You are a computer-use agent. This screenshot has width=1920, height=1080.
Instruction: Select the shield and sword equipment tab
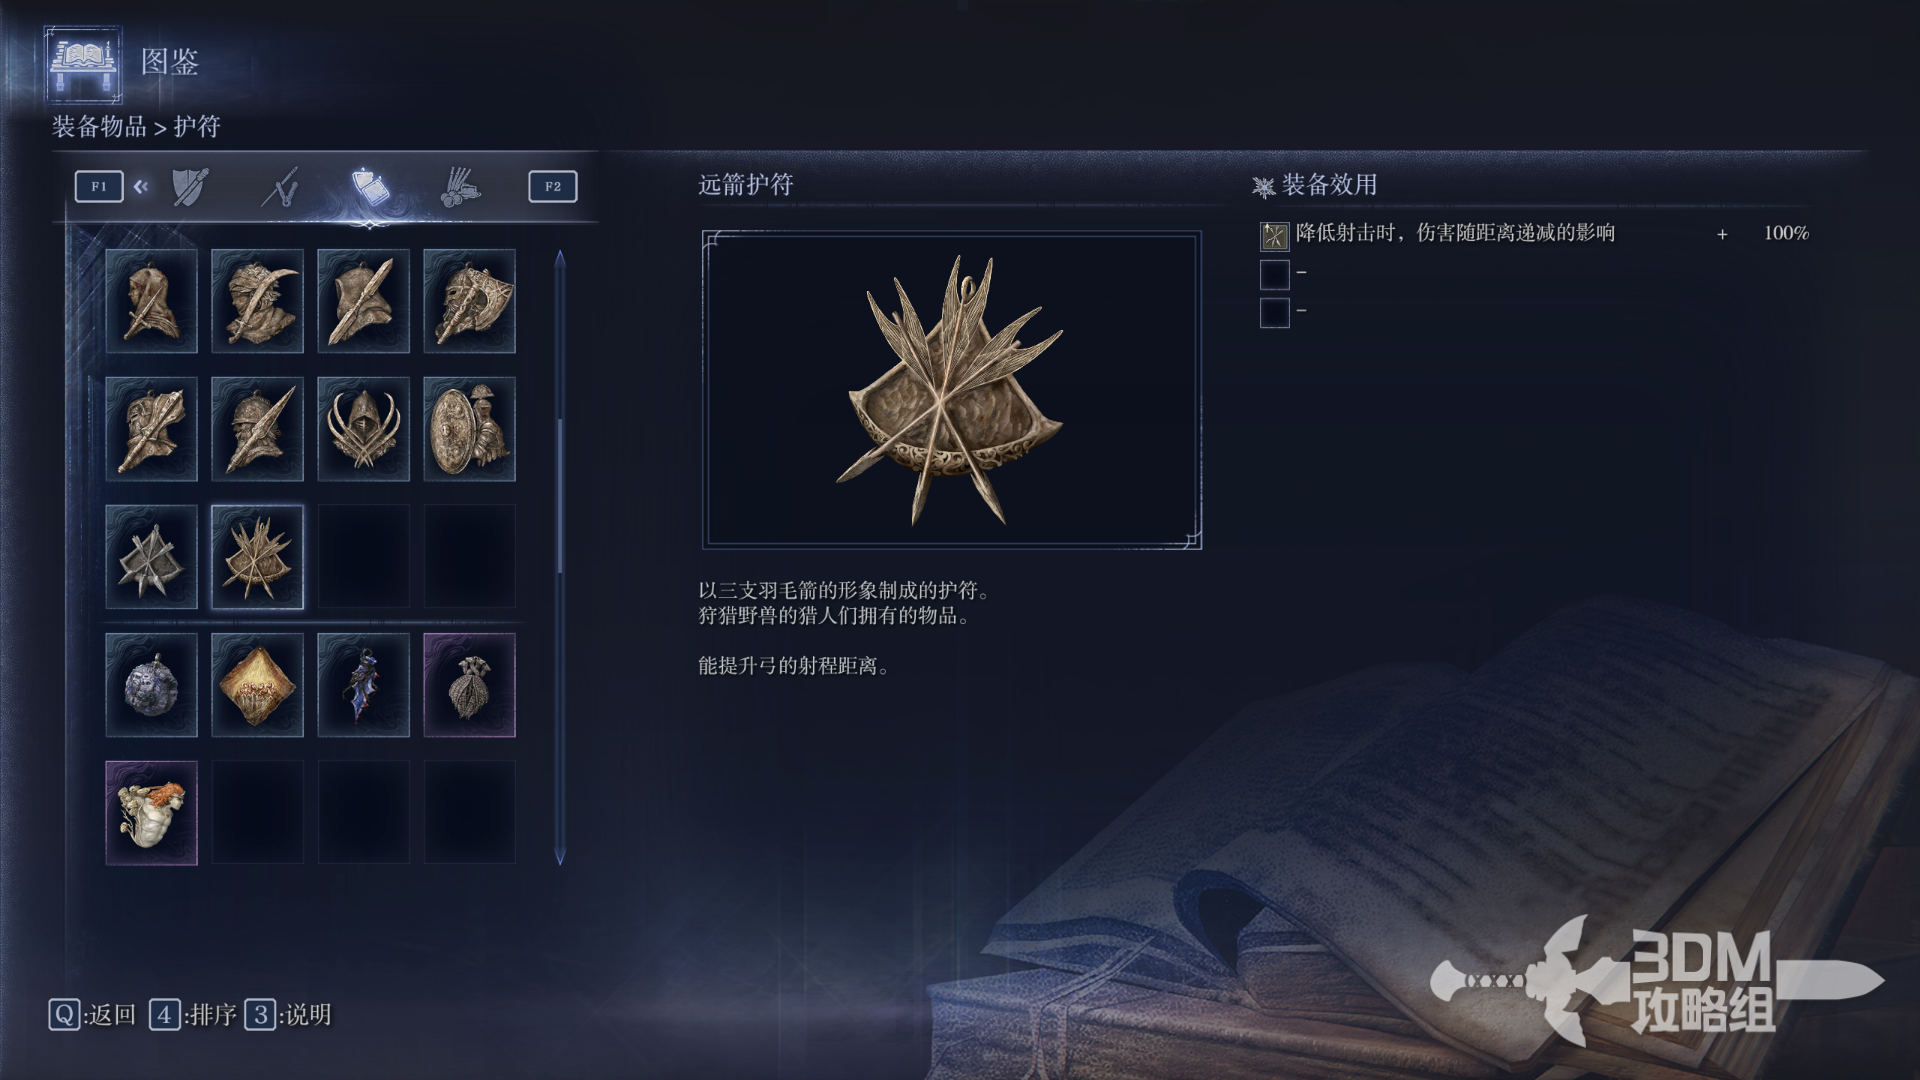(x=190, y=187)
